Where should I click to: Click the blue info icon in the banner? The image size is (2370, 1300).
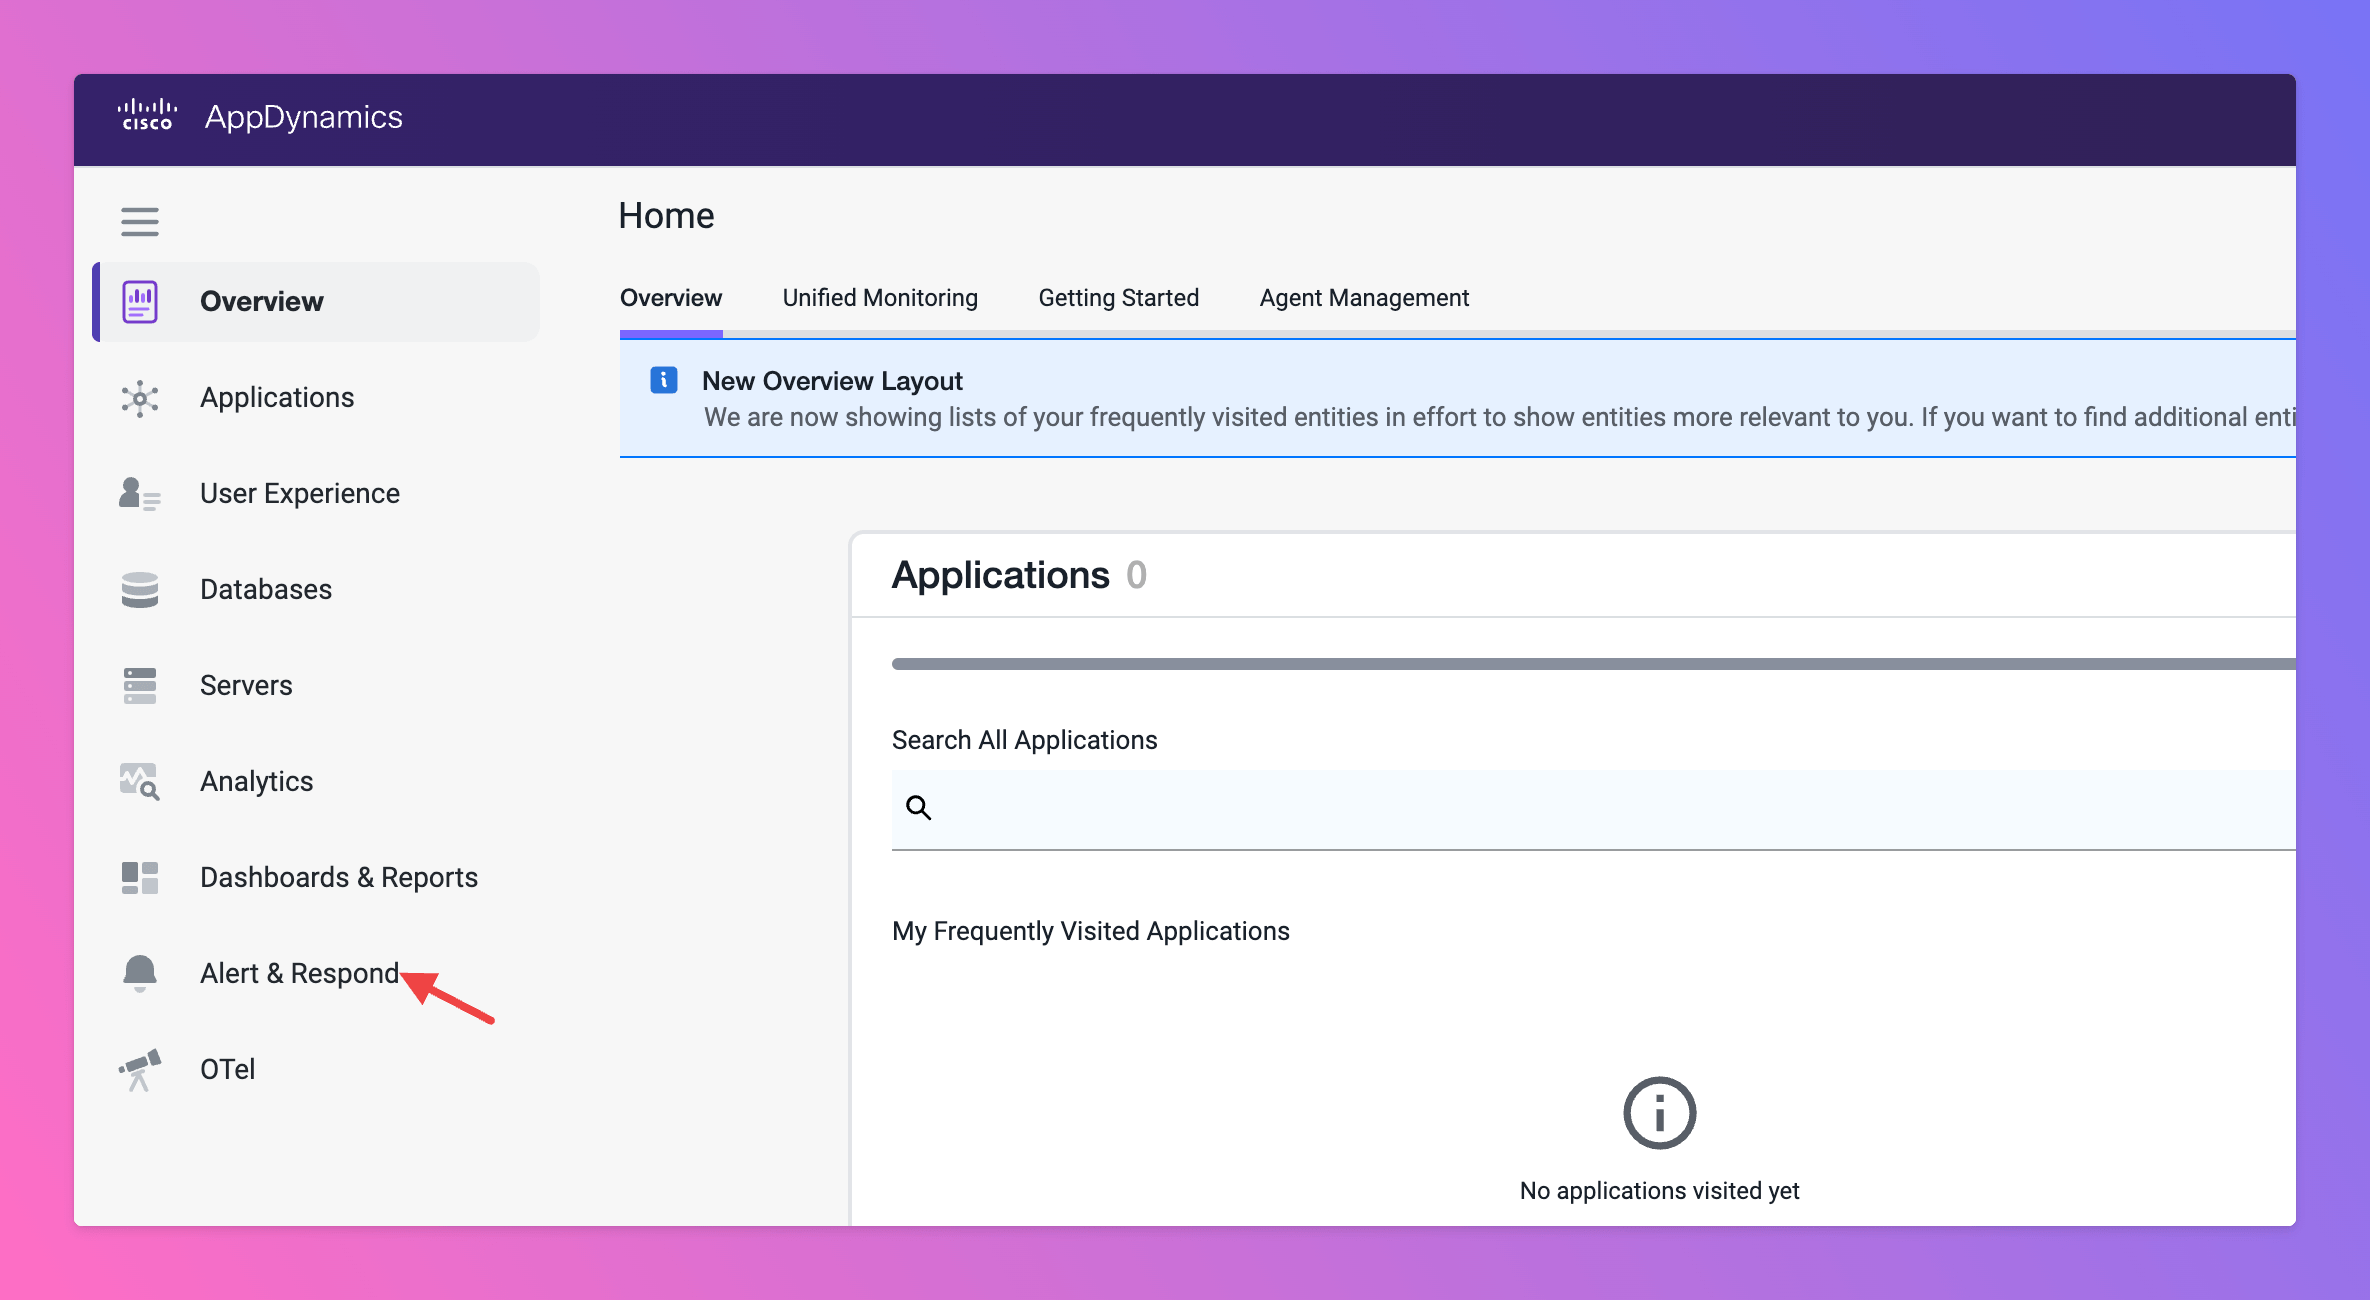[x=664, y=380]
